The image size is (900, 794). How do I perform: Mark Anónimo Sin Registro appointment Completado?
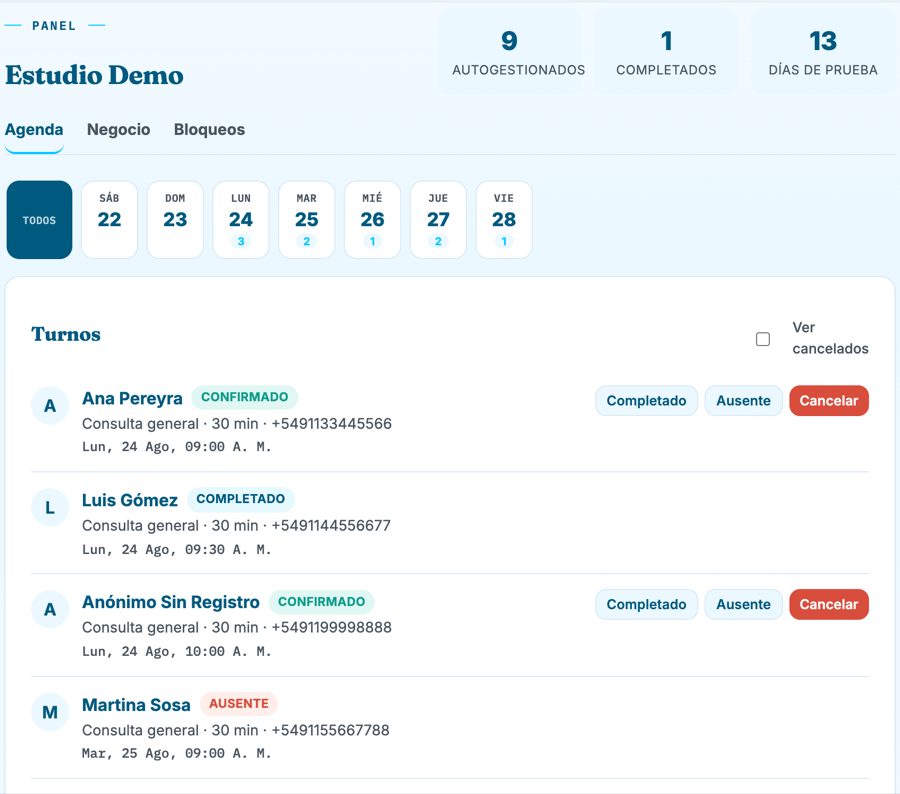[646, 605]
